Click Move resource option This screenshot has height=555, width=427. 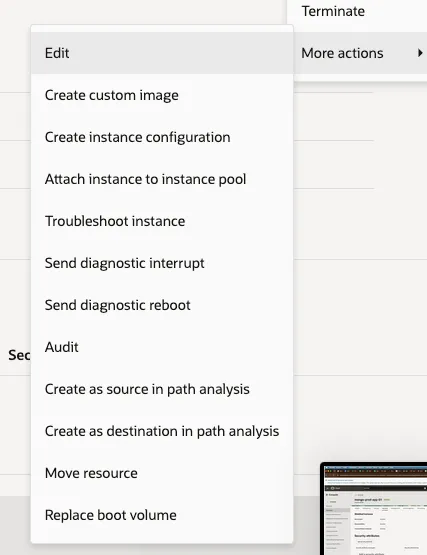[162, 473]
